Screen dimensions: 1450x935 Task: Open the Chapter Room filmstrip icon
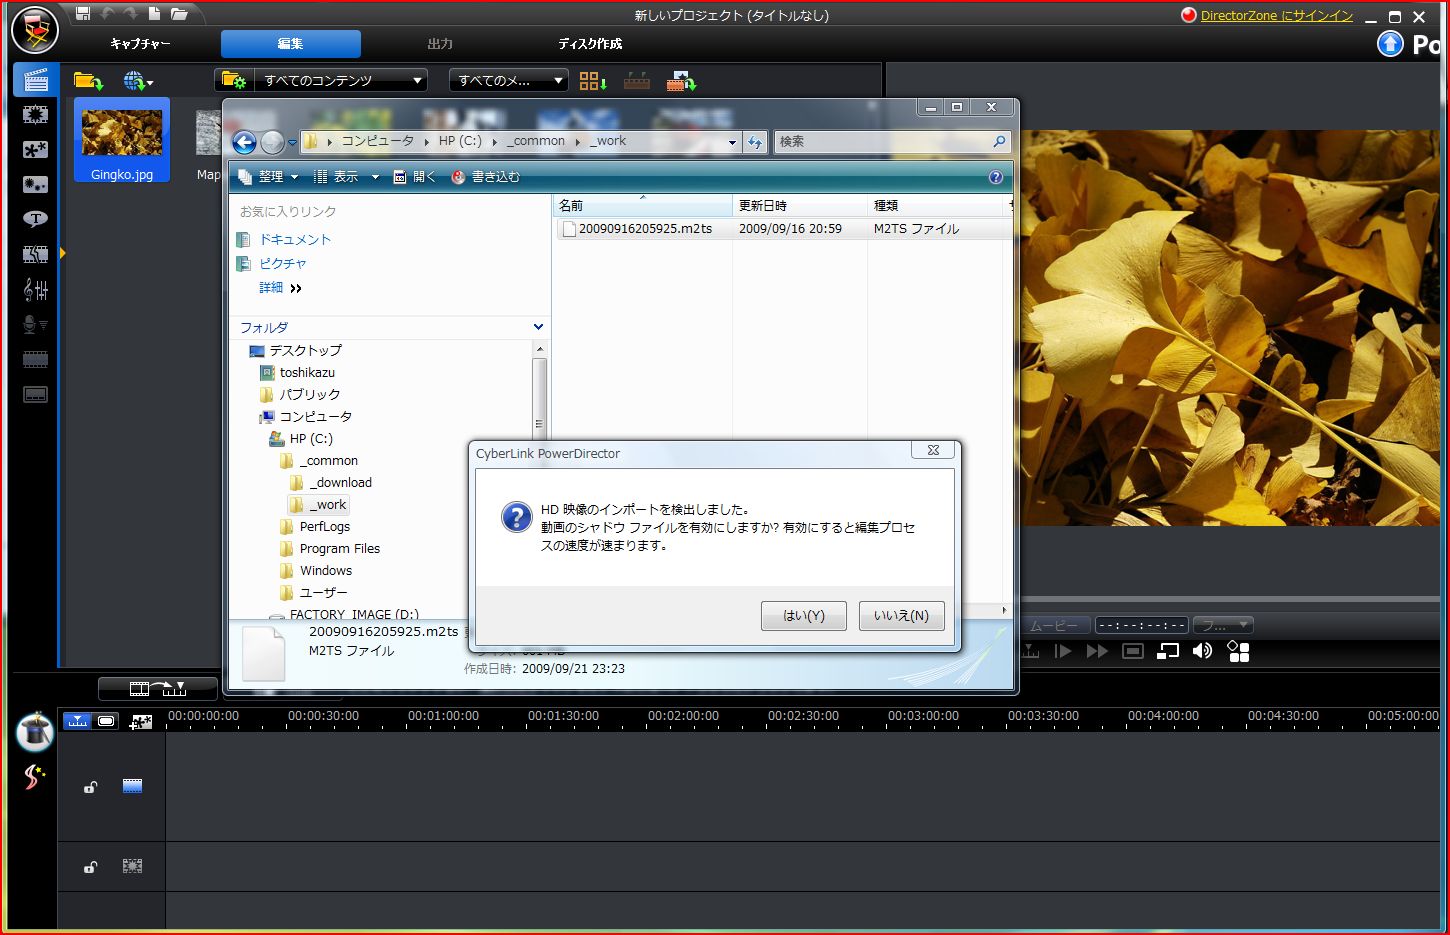(x=35, y=360)
